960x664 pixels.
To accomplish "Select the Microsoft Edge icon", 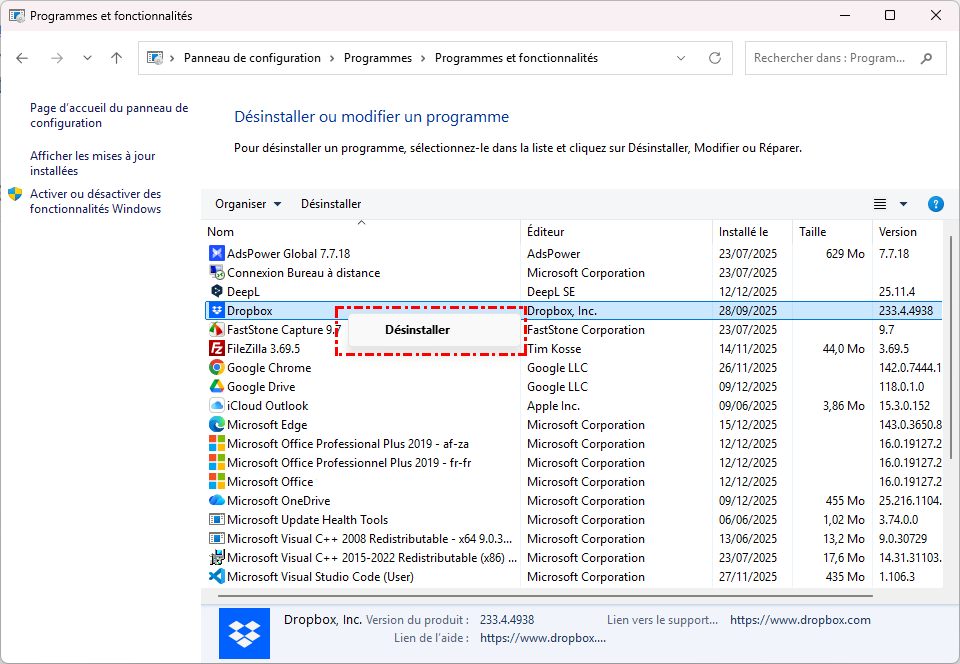I will (216, 425).
